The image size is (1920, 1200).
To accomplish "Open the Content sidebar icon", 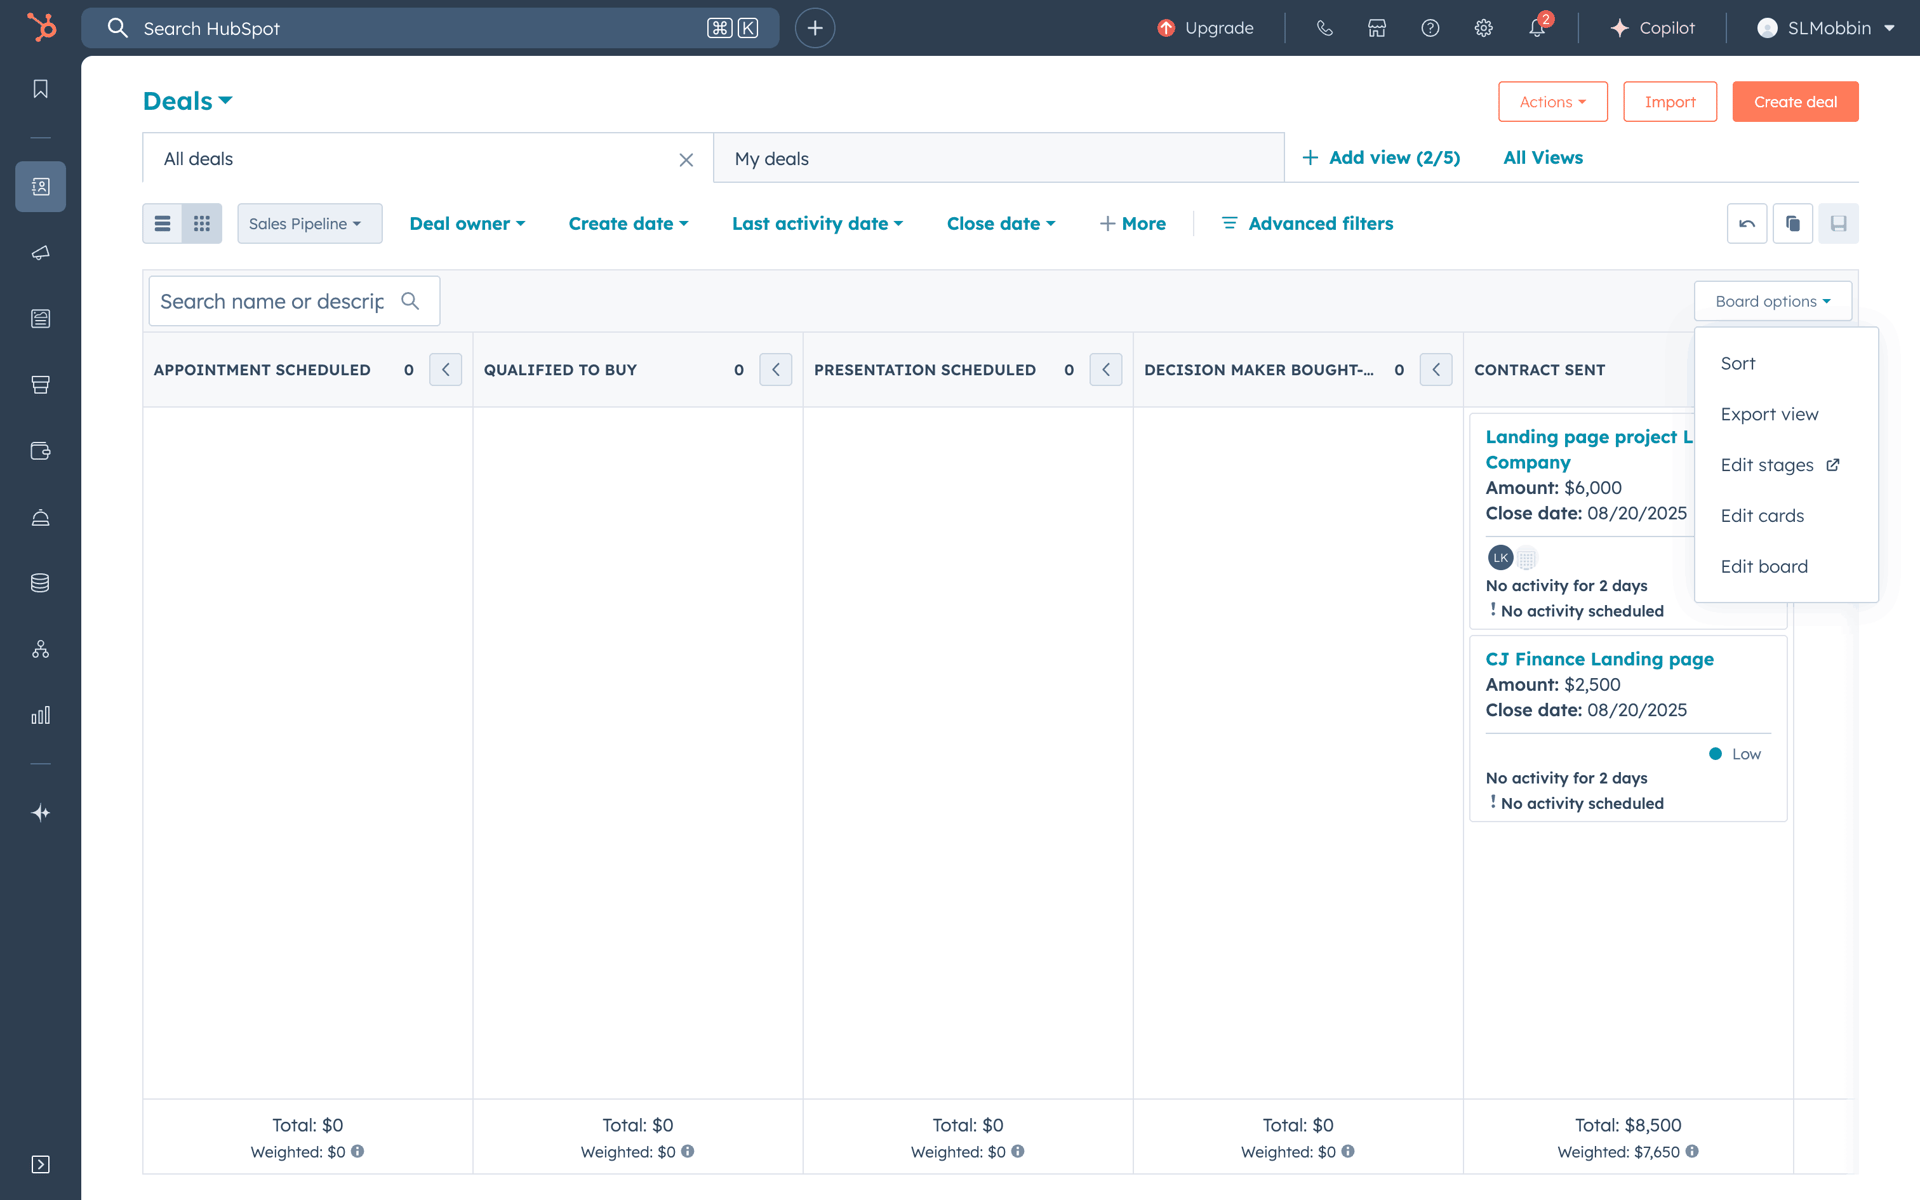I will [x=40, y=319].
